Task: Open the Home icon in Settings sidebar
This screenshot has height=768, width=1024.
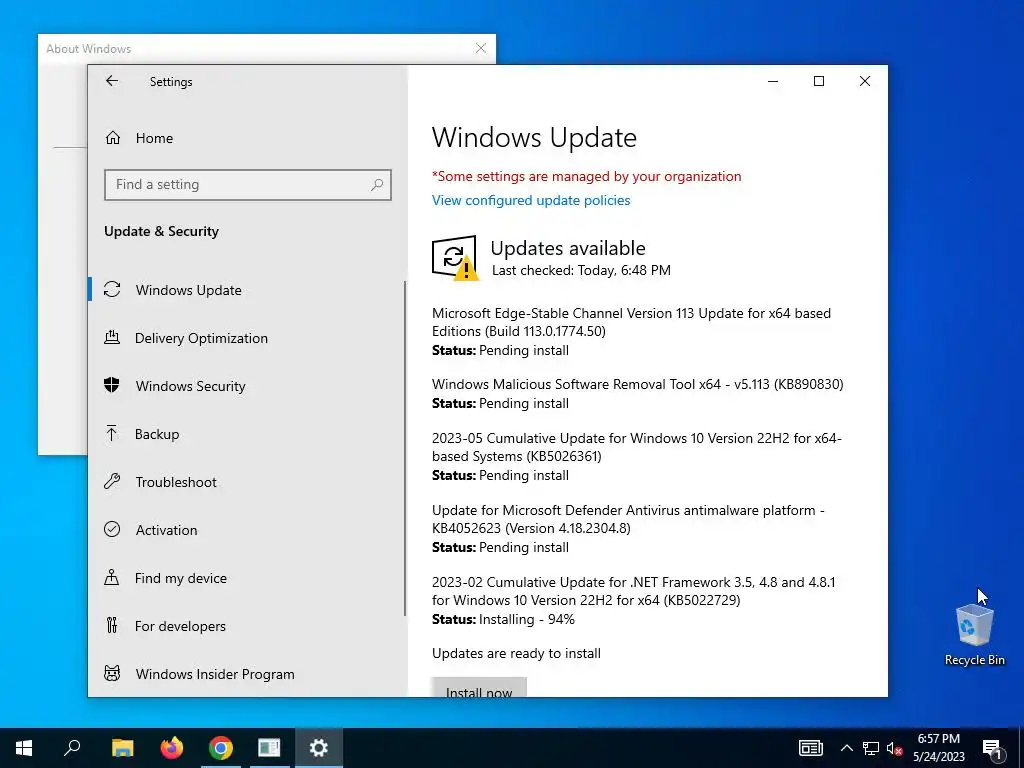Action: [x=113, y=138]
